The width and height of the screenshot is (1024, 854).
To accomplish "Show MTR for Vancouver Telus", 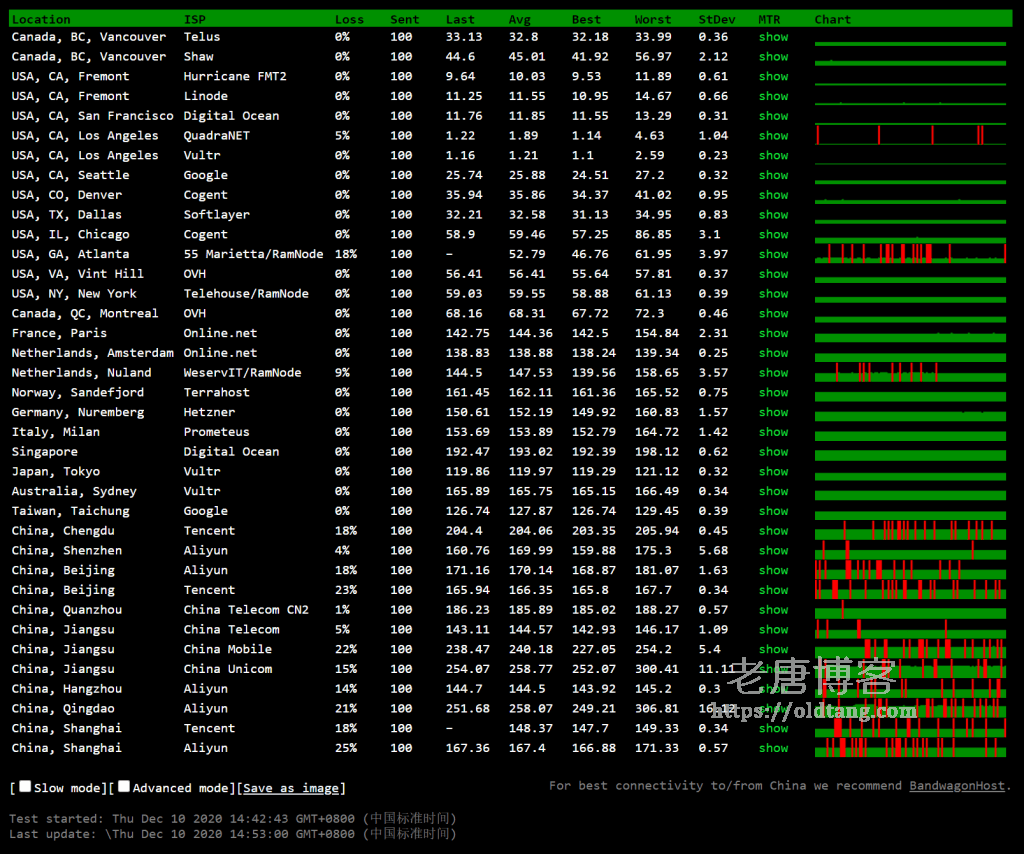I will click(773, 37).
